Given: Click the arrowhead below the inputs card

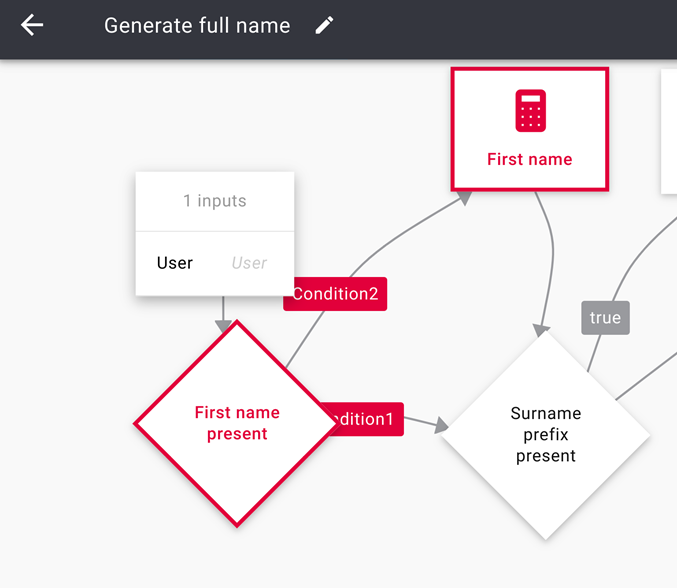Looking at the screenshot, I should (x=224, y=327).
